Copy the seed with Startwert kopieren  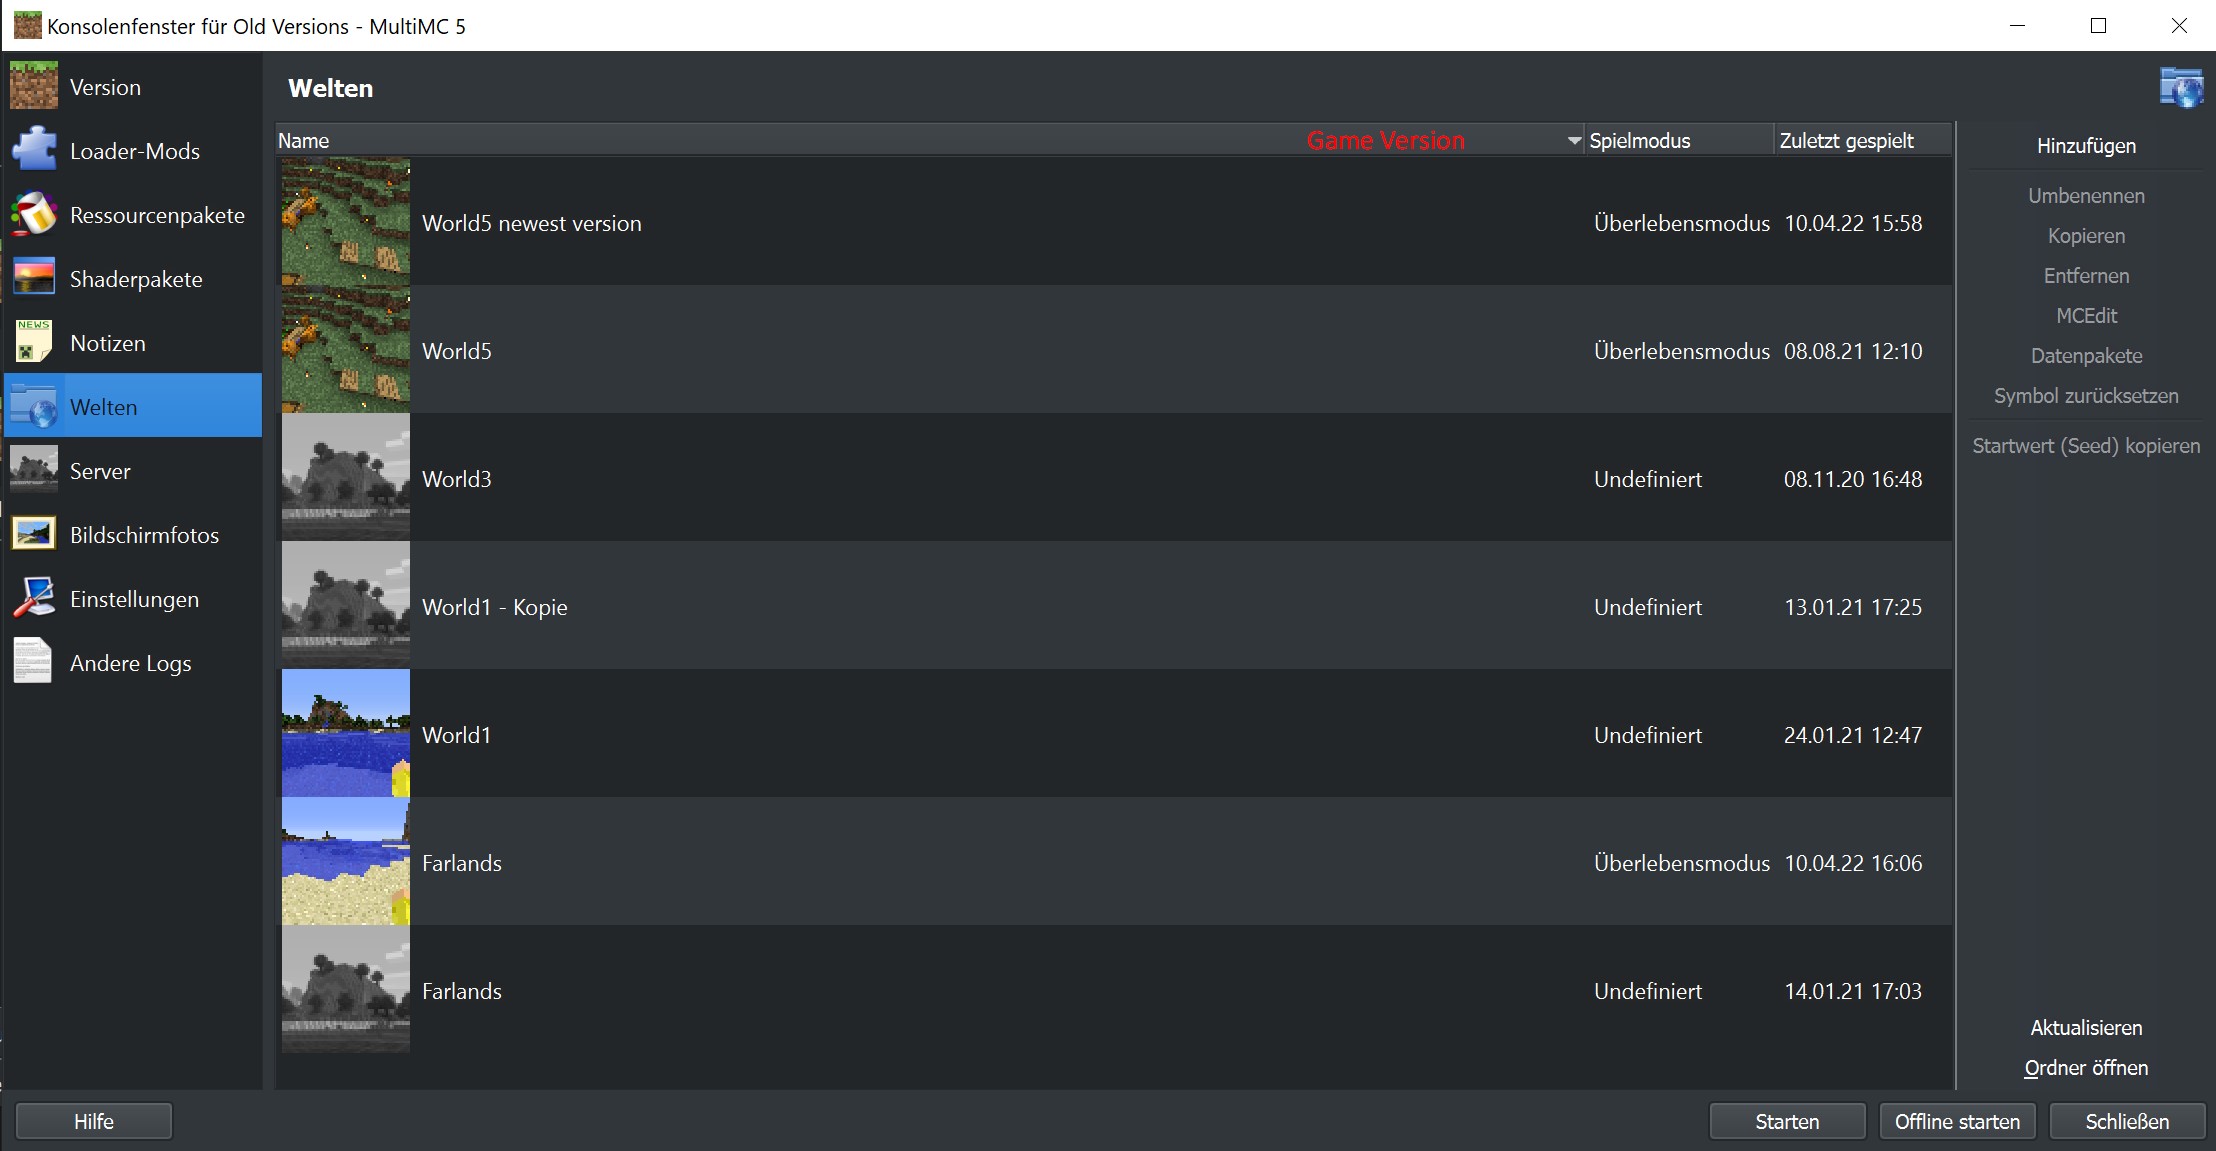(x=2086, y=445)
